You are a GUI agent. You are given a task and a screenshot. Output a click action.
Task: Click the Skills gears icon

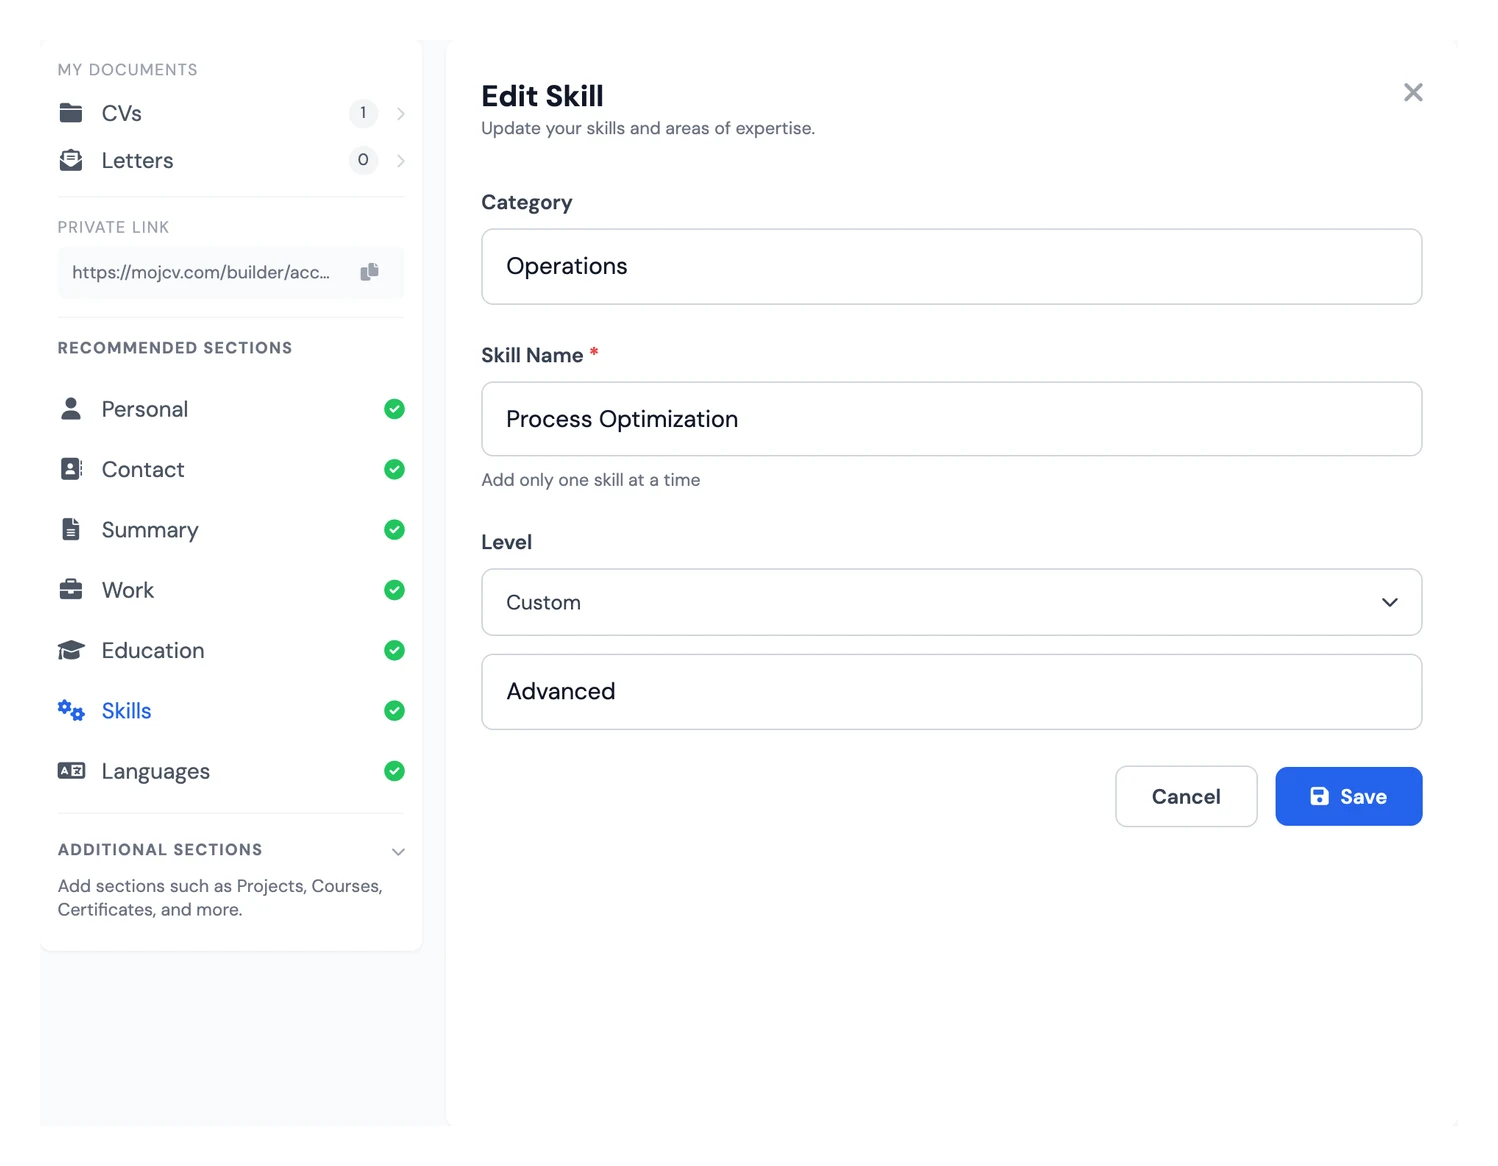pos(71,711)
